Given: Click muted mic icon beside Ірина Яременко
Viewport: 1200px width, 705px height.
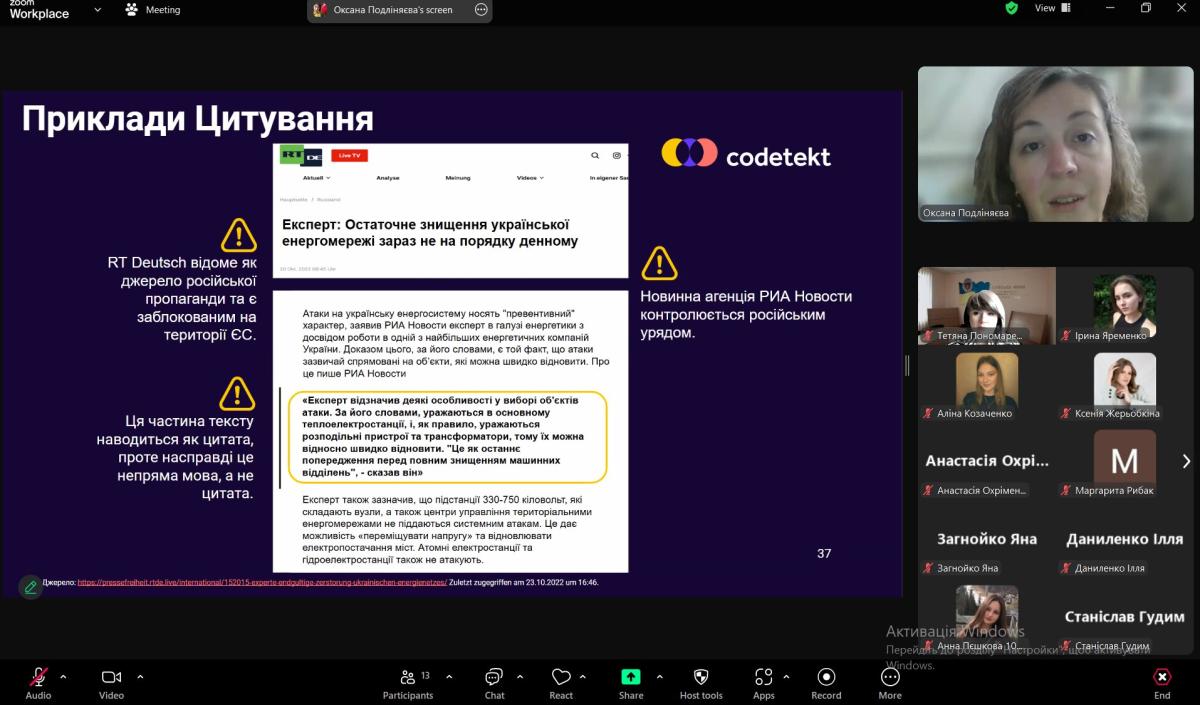Looking at the screenshot, I should pos(1067,336).
